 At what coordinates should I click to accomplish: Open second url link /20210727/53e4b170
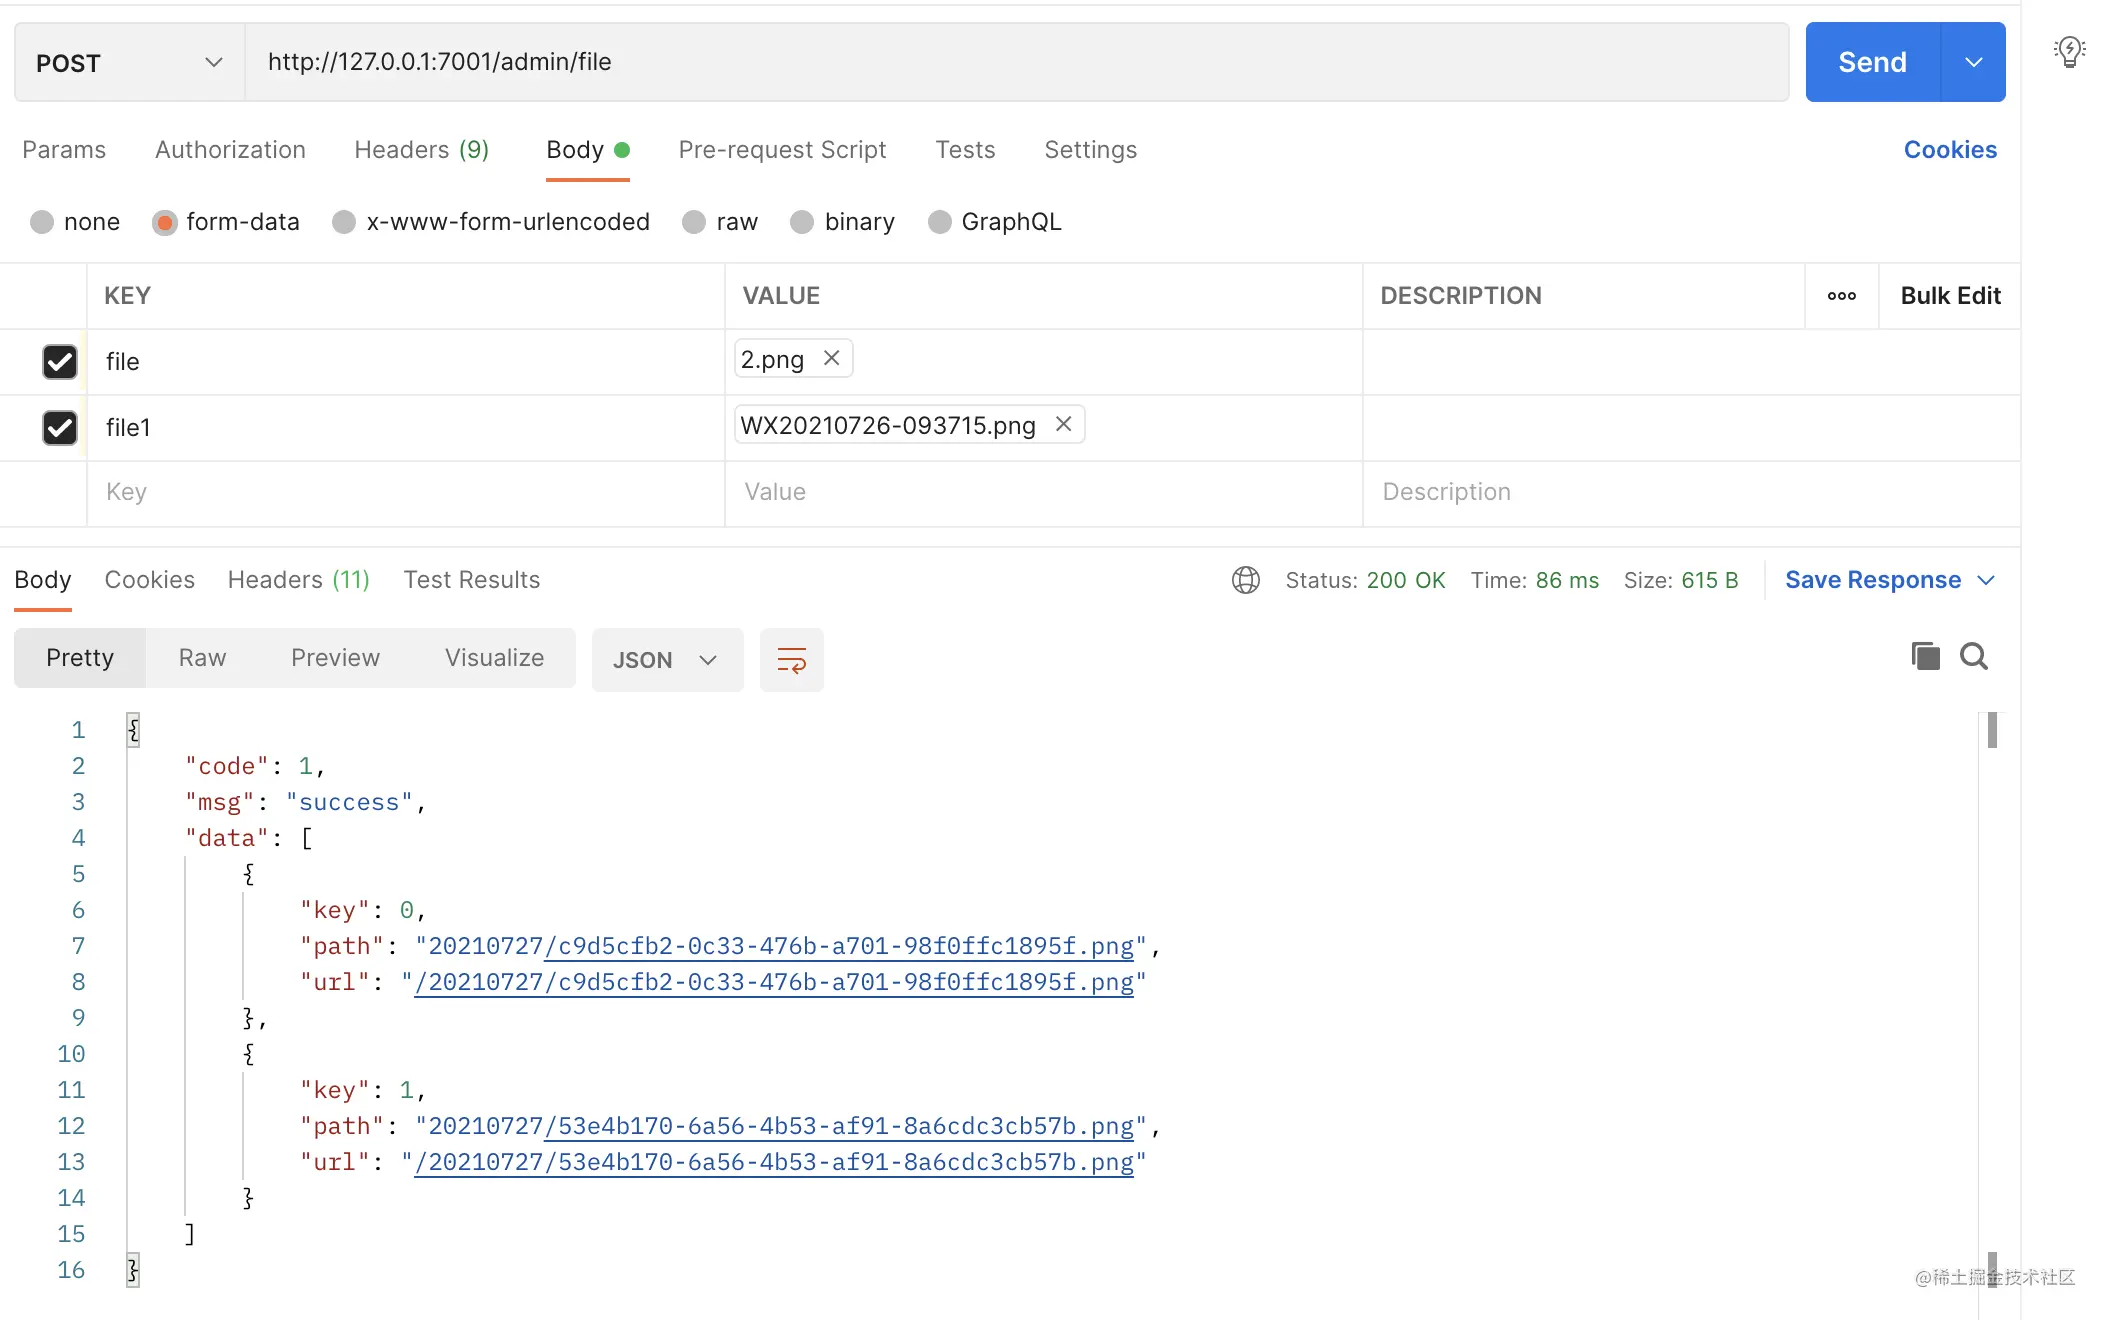(774, 1162)
